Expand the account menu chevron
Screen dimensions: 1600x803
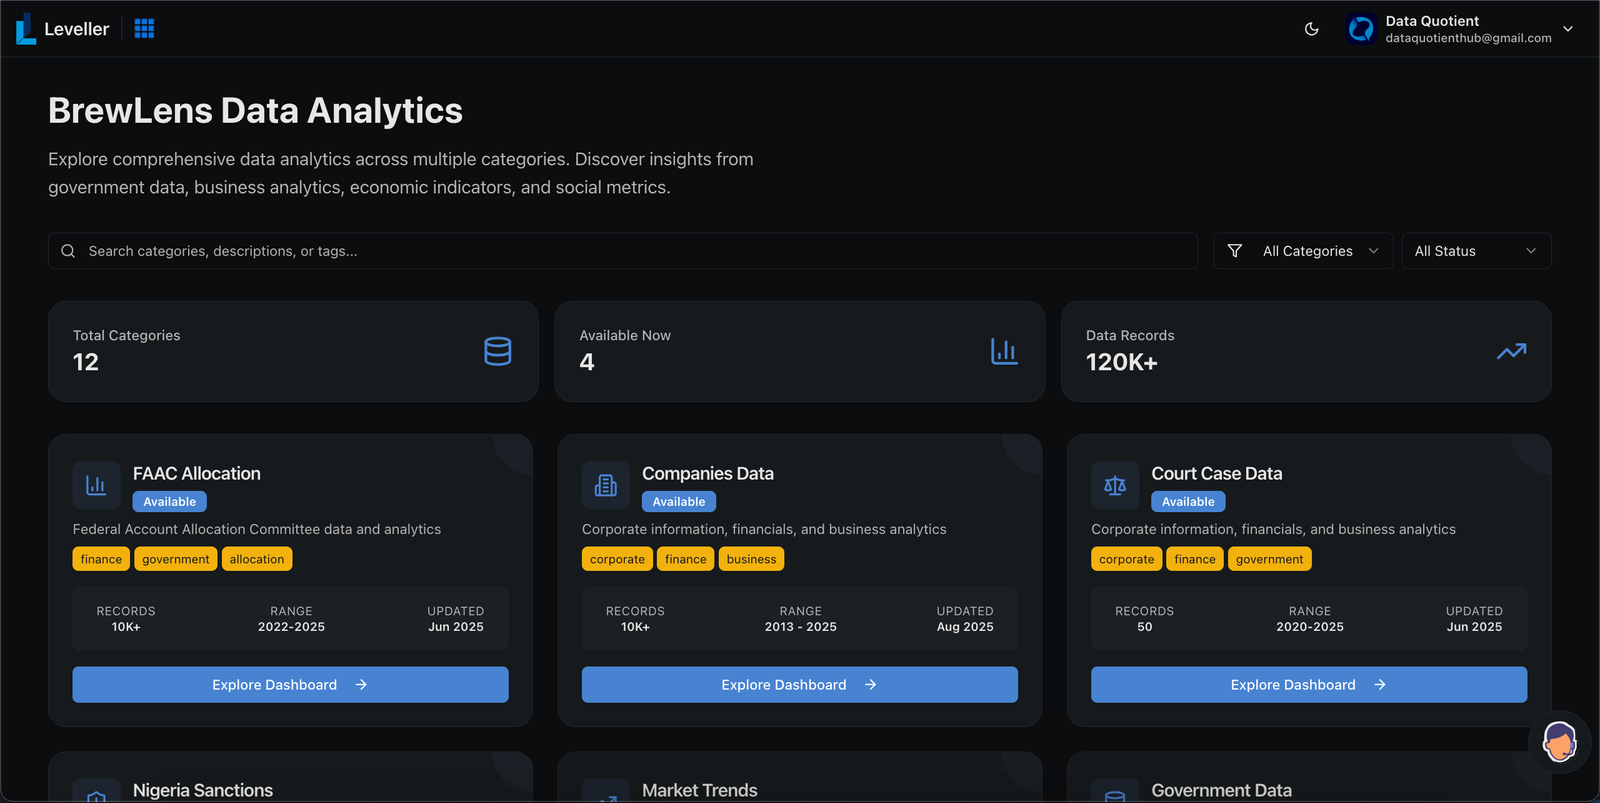1568,29
